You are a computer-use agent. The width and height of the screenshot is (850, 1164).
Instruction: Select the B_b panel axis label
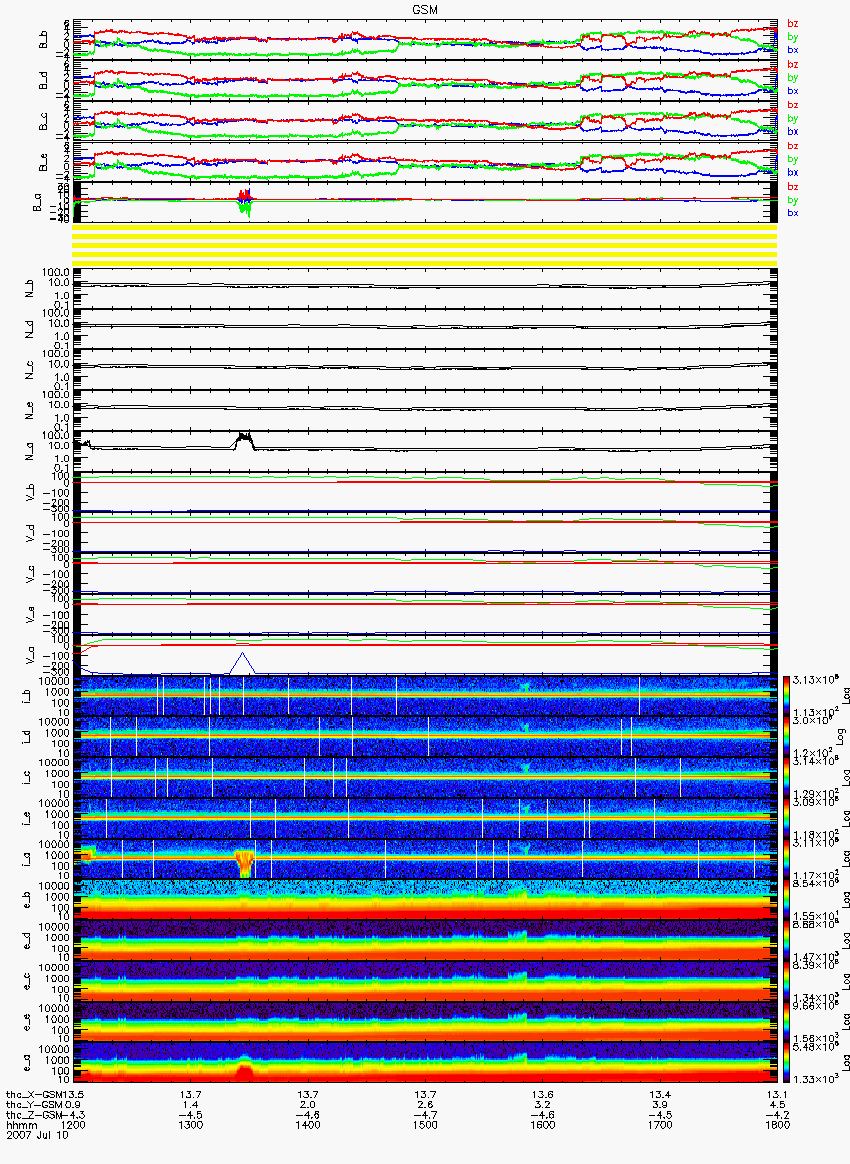(x=43, y=41)
